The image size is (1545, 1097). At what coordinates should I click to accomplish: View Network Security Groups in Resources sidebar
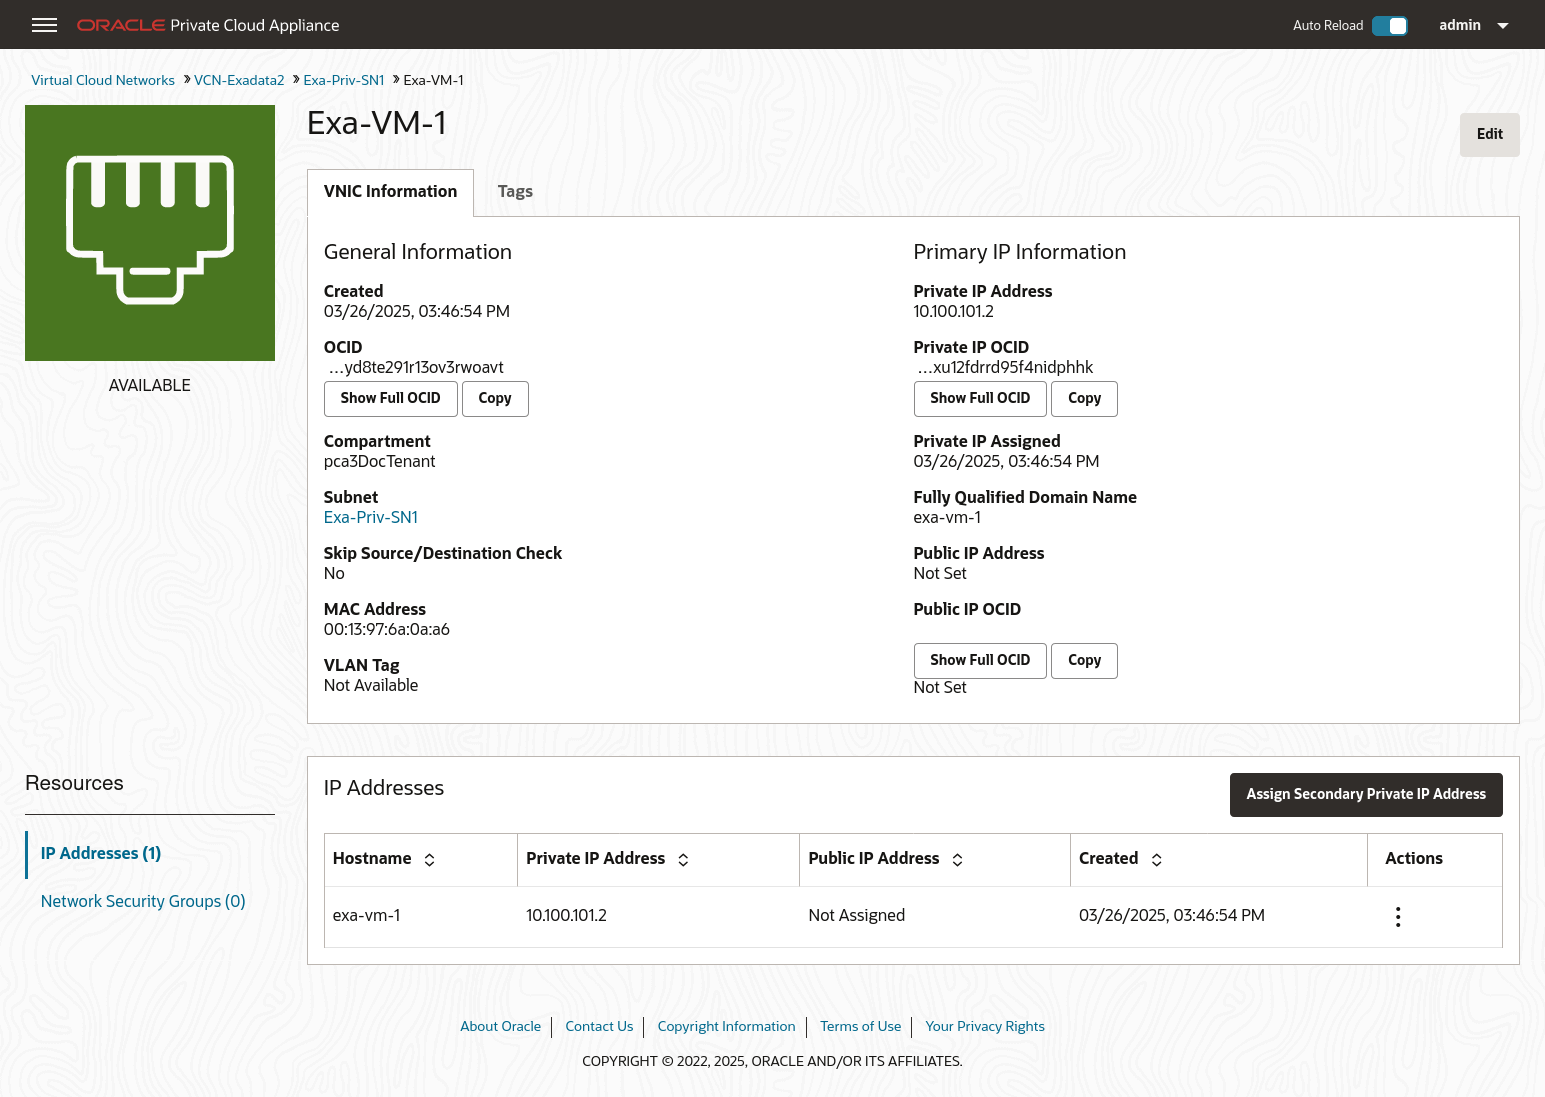(x=142, y=901)
